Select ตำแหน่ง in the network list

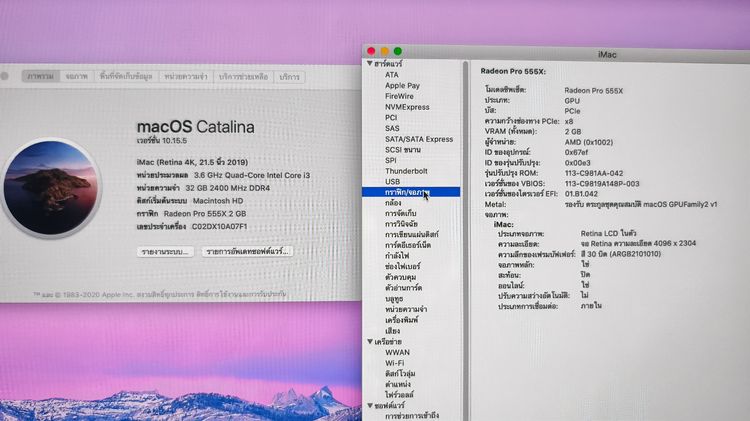point(398,384)
